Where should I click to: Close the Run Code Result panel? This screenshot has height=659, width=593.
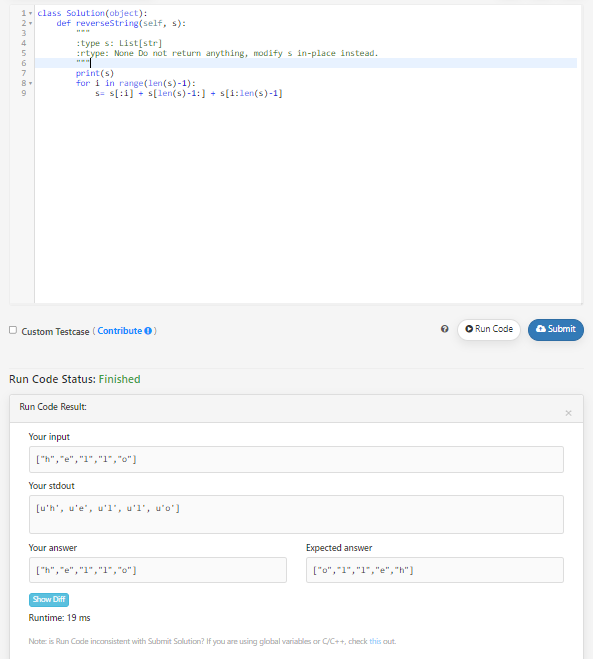(x=568, y=413)
